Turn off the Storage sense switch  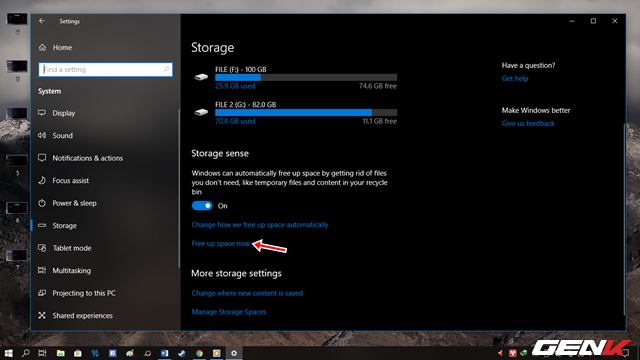202,206
